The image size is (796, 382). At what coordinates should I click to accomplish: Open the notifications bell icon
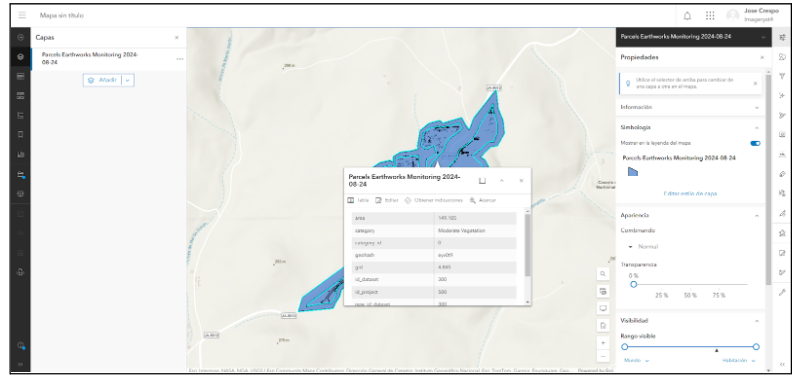pos(687,16)
